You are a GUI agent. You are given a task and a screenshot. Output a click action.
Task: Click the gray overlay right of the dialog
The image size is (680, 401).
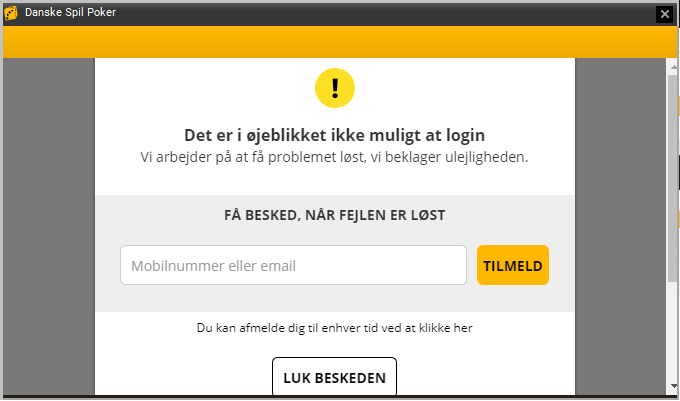[x=620, y=226]
